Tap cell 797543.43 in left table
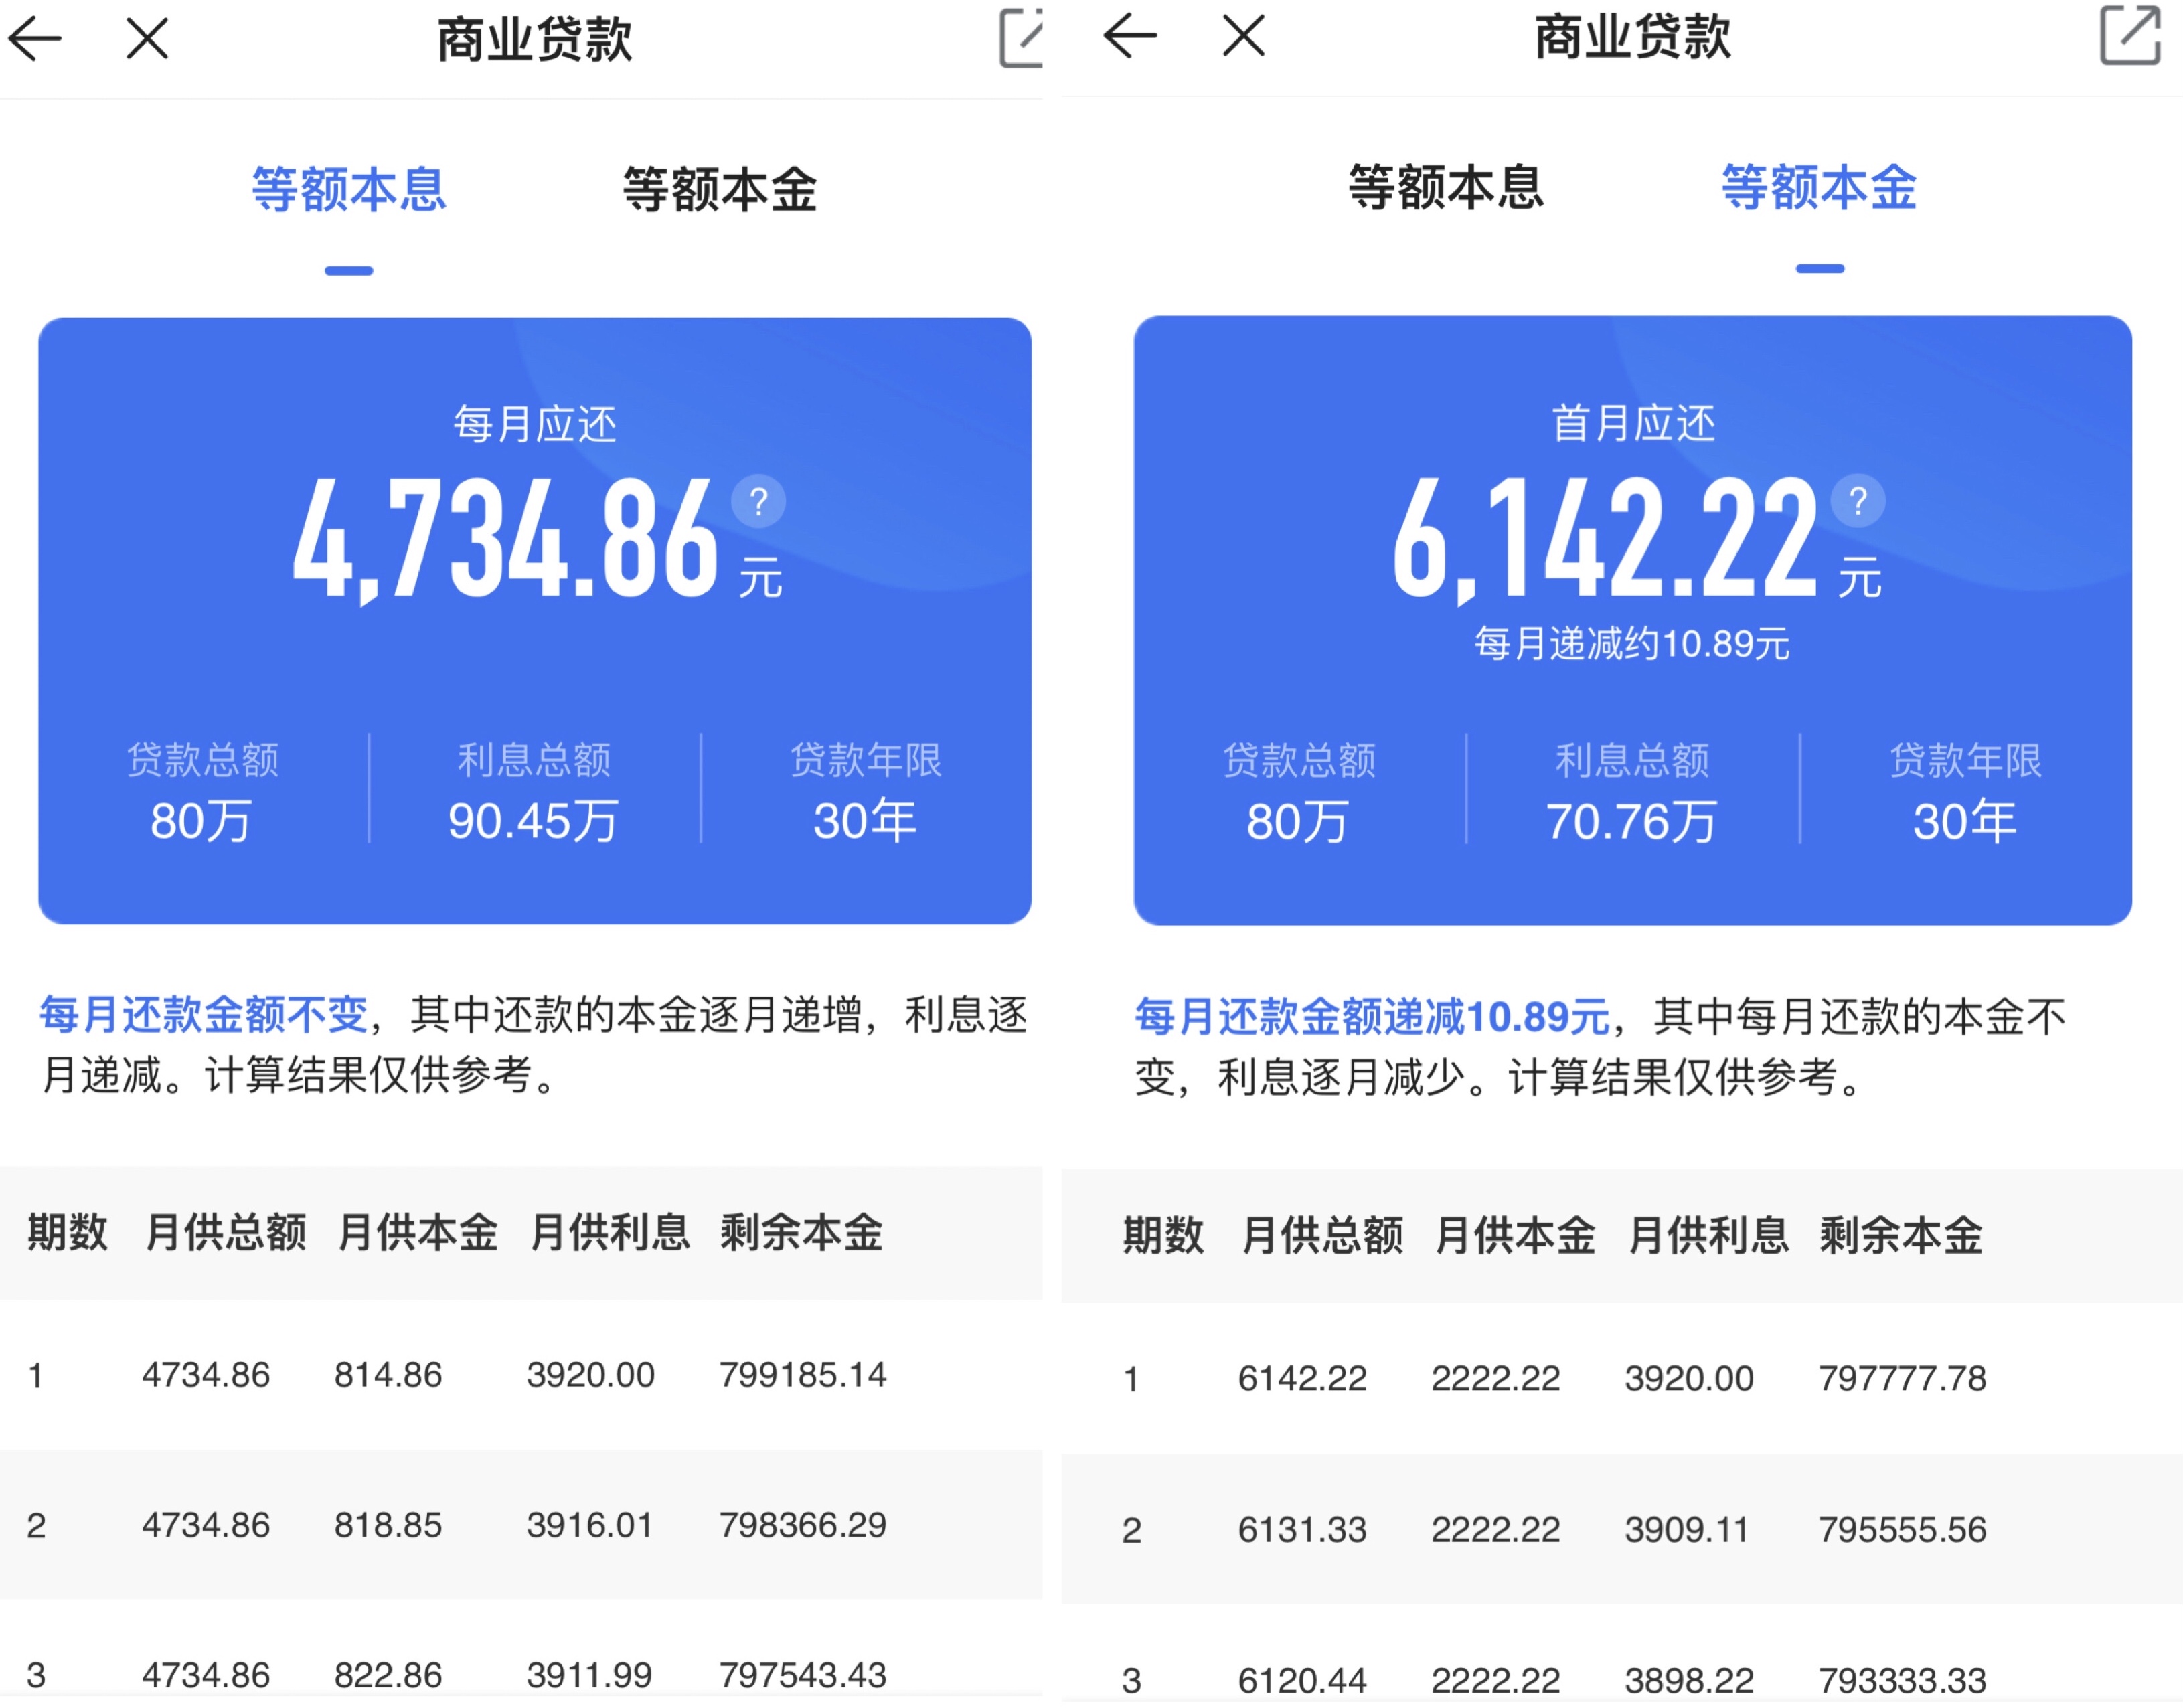 [x=803, y=1676]
